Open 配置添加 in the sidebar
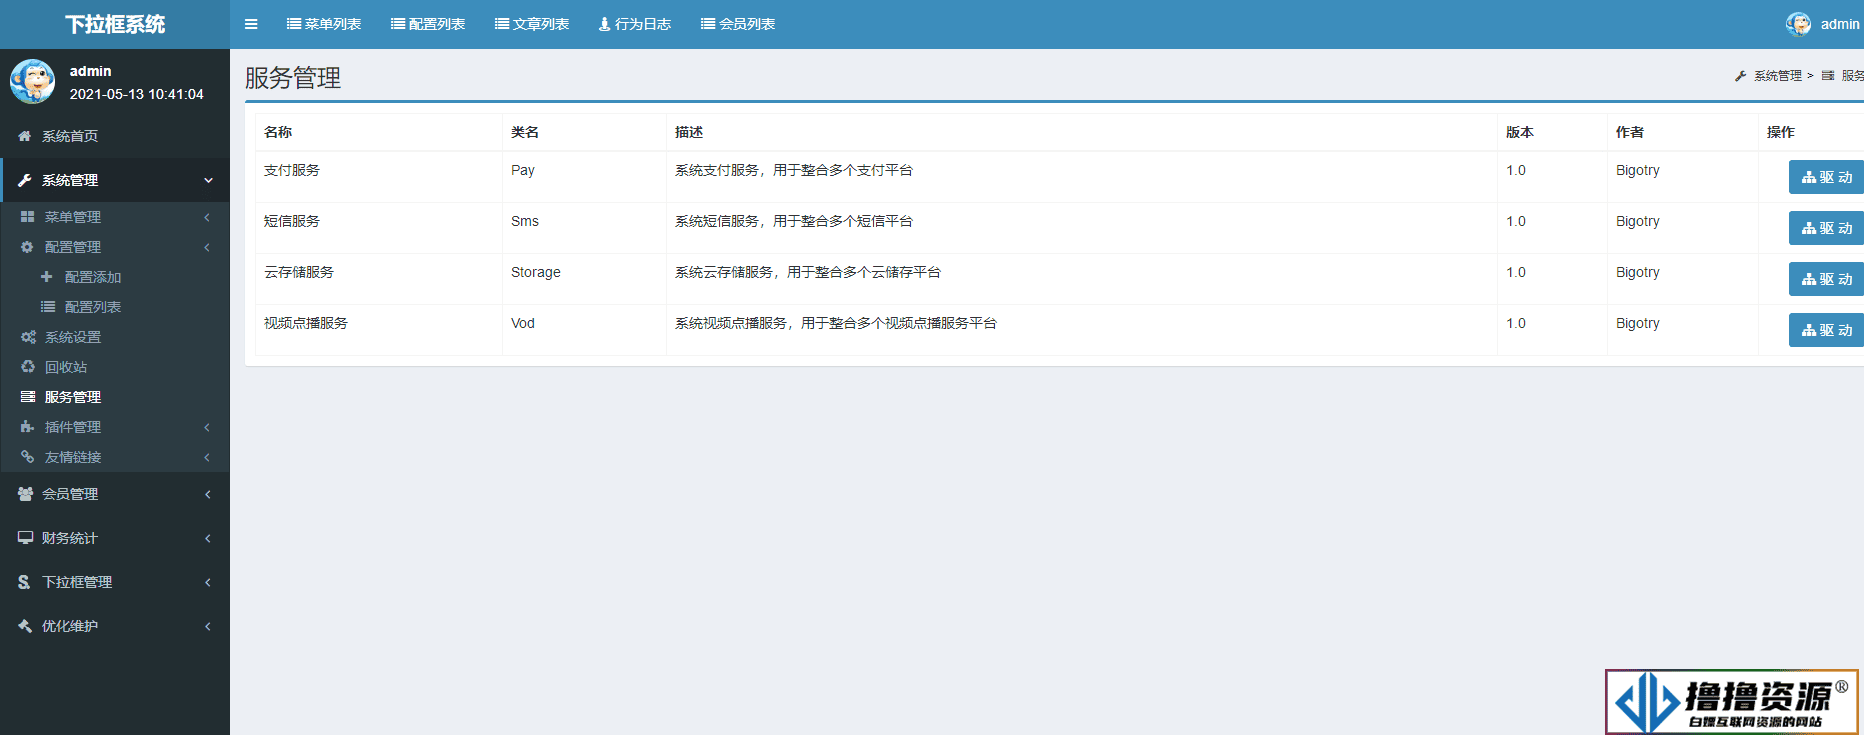Screen dimensions: 1864x735 93,277
